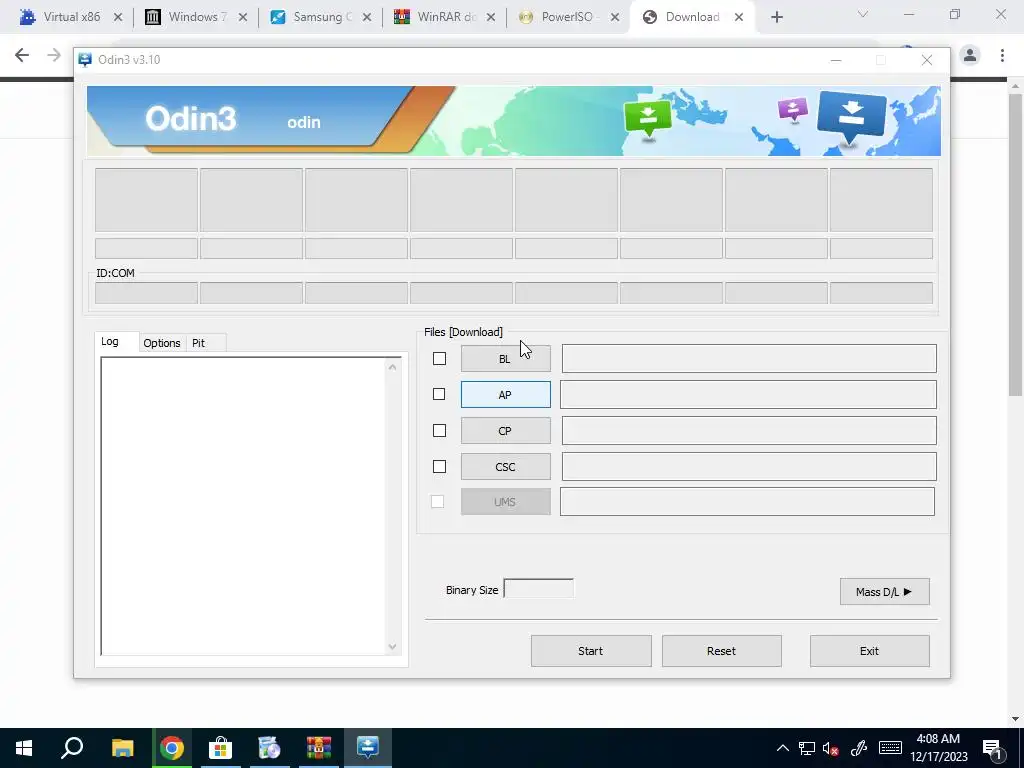Open the touch keyboard tray icon
The image size is (1024, 768).
click(890, 748)
